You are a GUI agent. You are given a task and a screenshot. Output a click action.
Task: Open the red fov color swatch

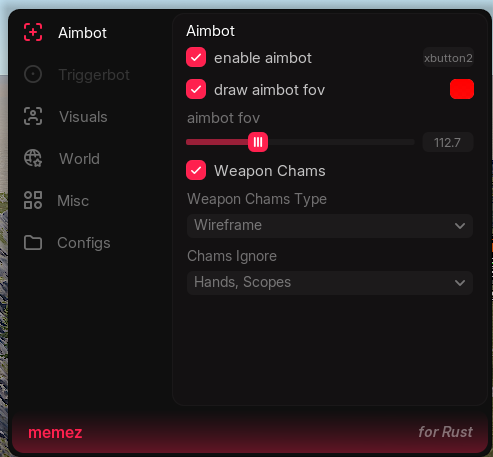point(462,89)
